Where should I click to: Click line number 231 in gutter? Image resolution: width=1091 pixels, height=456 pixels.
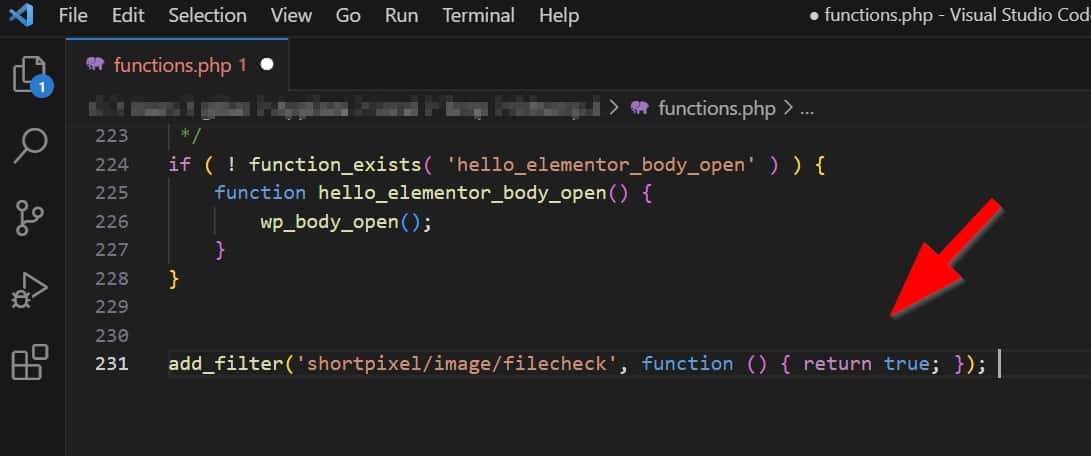(x=111, y=363)
